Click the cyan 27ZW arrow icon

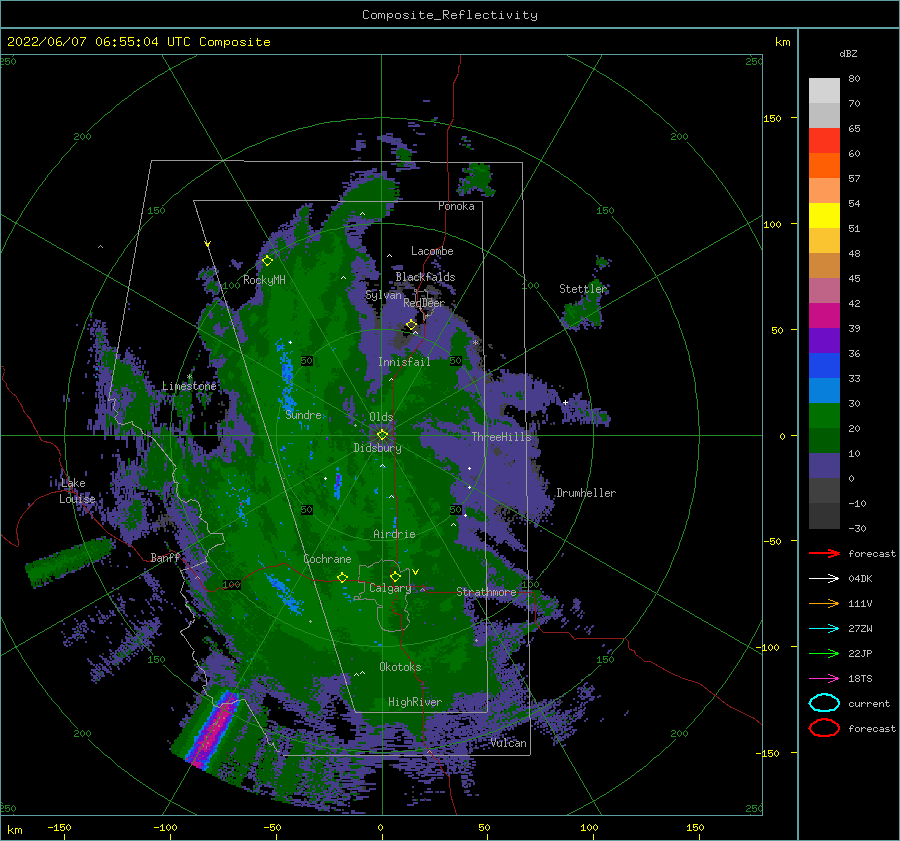(824, 628)
